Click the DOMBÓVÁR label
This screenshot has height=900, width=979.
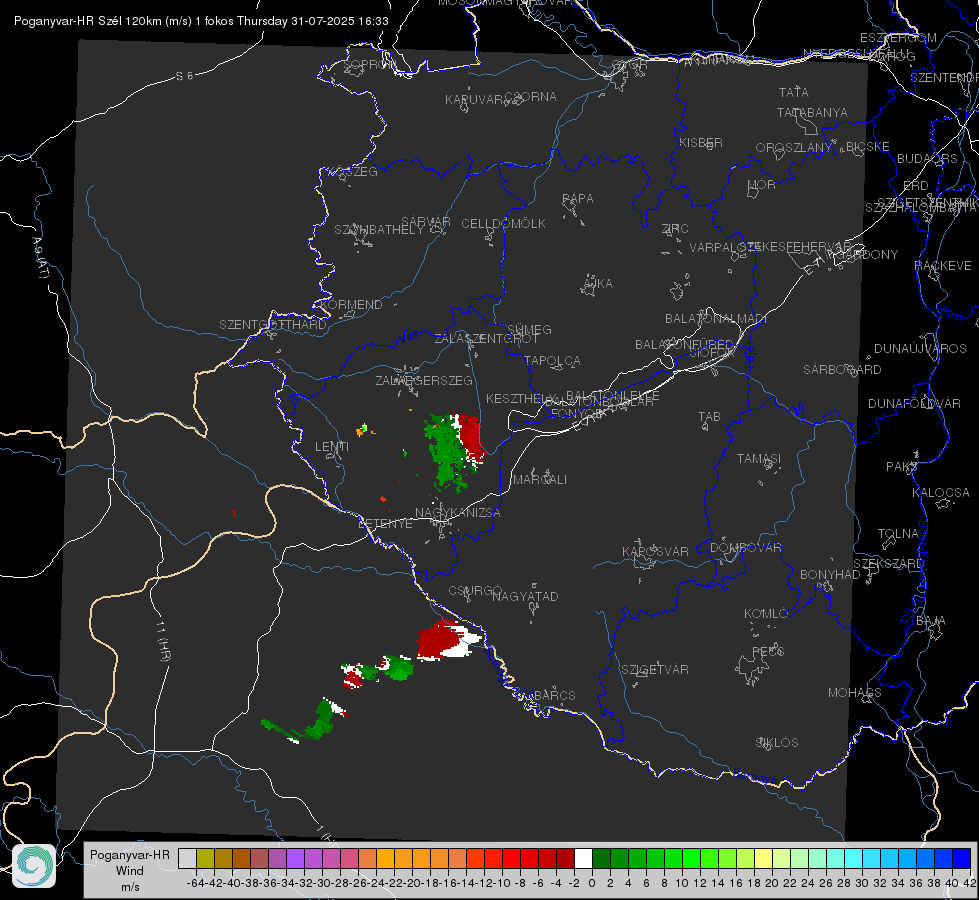tap(745, 548)
